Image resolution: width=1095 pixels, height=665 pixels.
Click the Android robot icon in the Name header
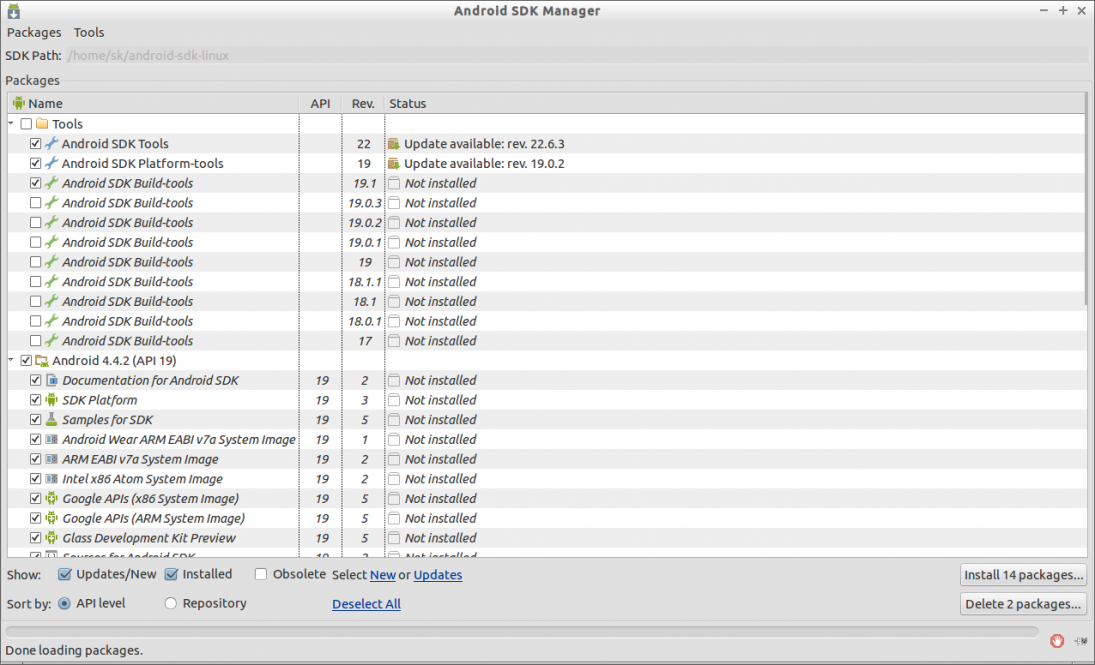pyautogui.click(x=19, y=103)
